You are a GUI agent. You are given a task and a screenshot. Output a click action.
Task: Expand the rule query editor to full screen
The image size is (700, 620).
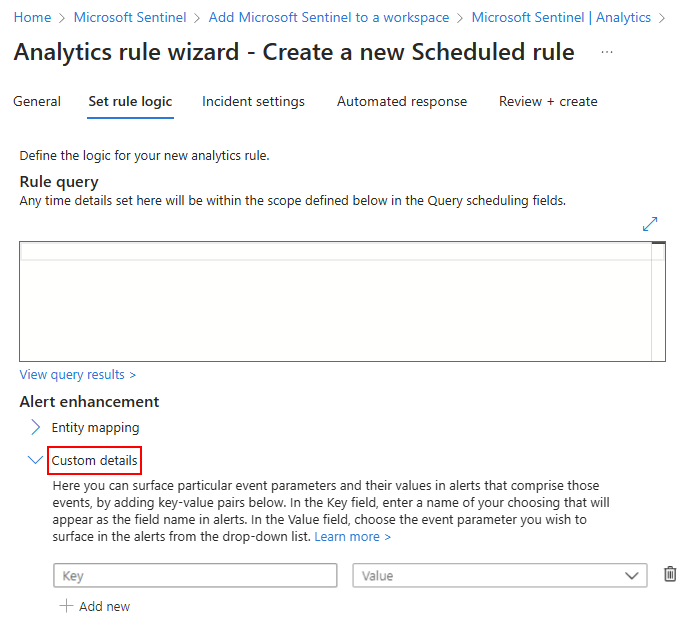tap(650, 224)
